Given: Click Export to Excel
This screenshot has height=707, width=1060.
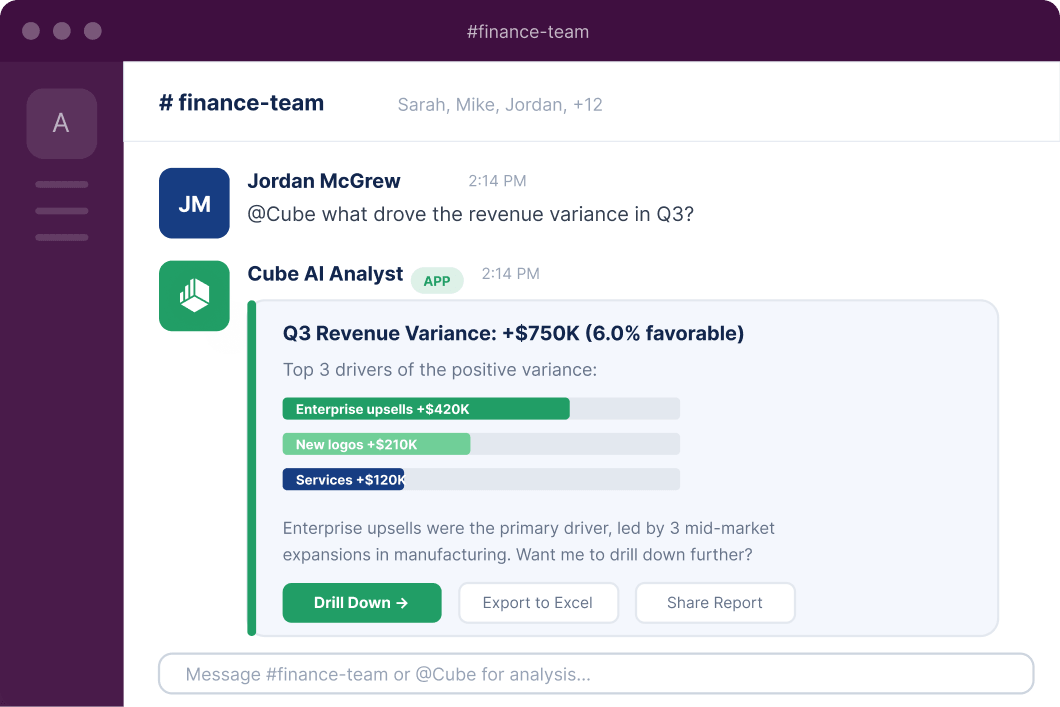Looking at the screenshot, I should click(538, 603).
